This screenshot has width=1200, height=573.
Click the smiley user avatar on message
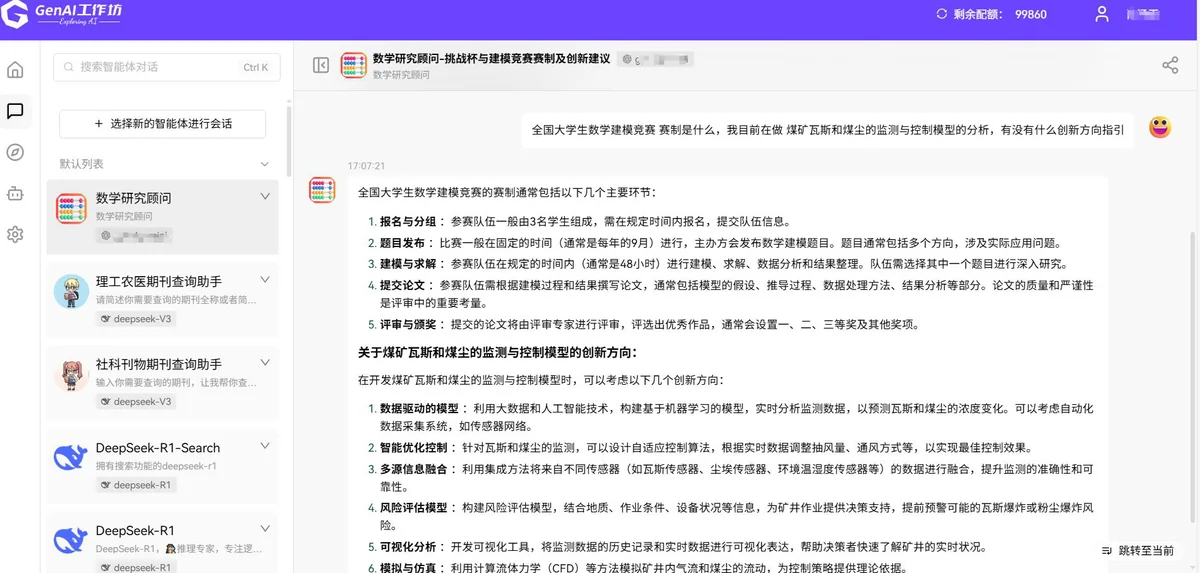click(x=1160, y=127)
